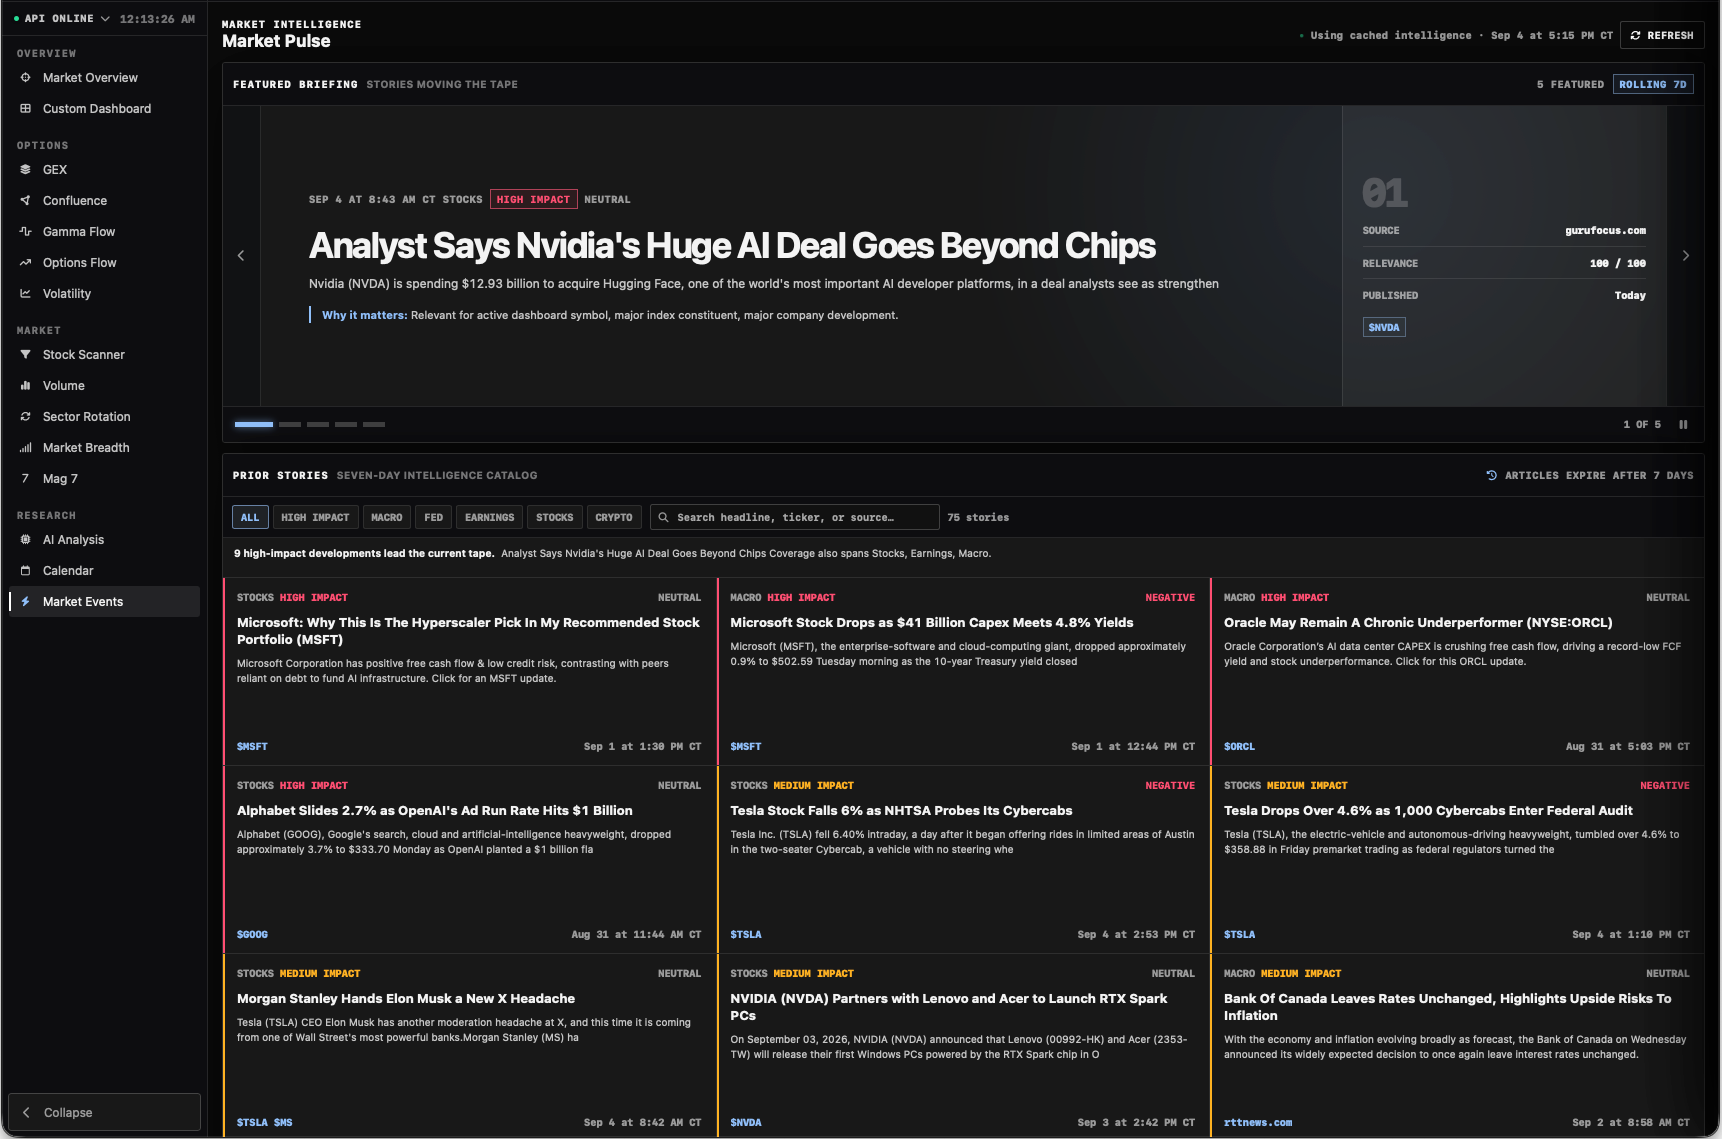1722x1139 pixels.
Task: Open Microsoft Stock Drops Capex story
Action: coord(932,623)
